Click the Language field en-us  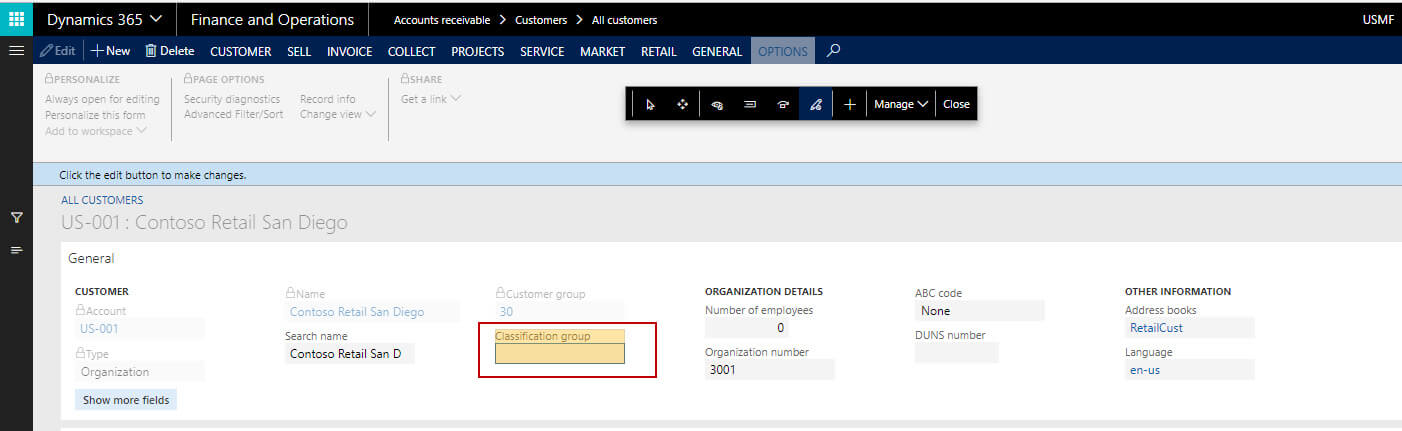(1189, 370)
